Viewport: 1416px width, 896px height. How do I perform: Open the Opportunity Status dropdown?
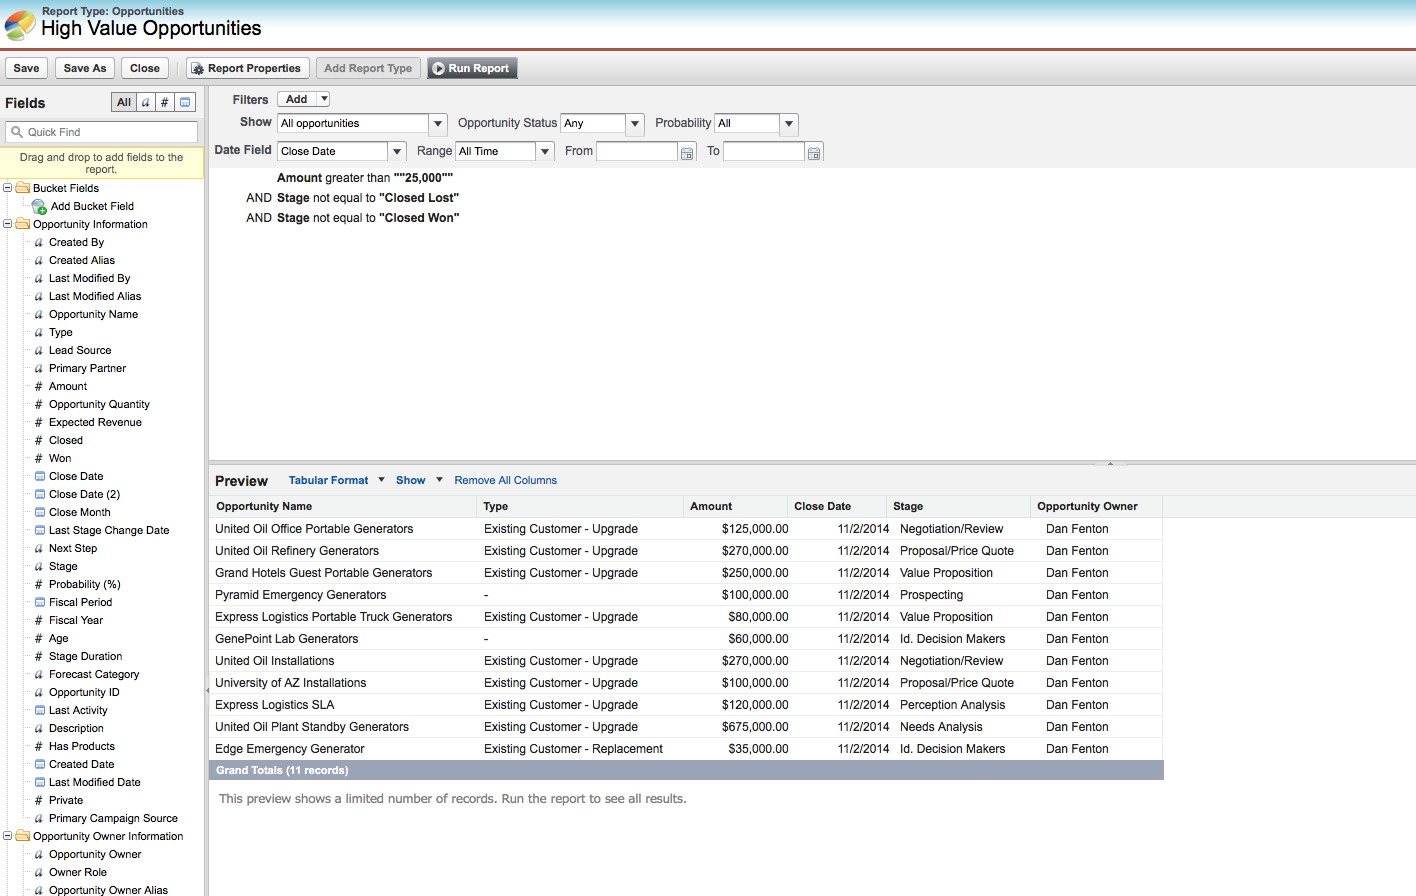click(x=635, y=124)
